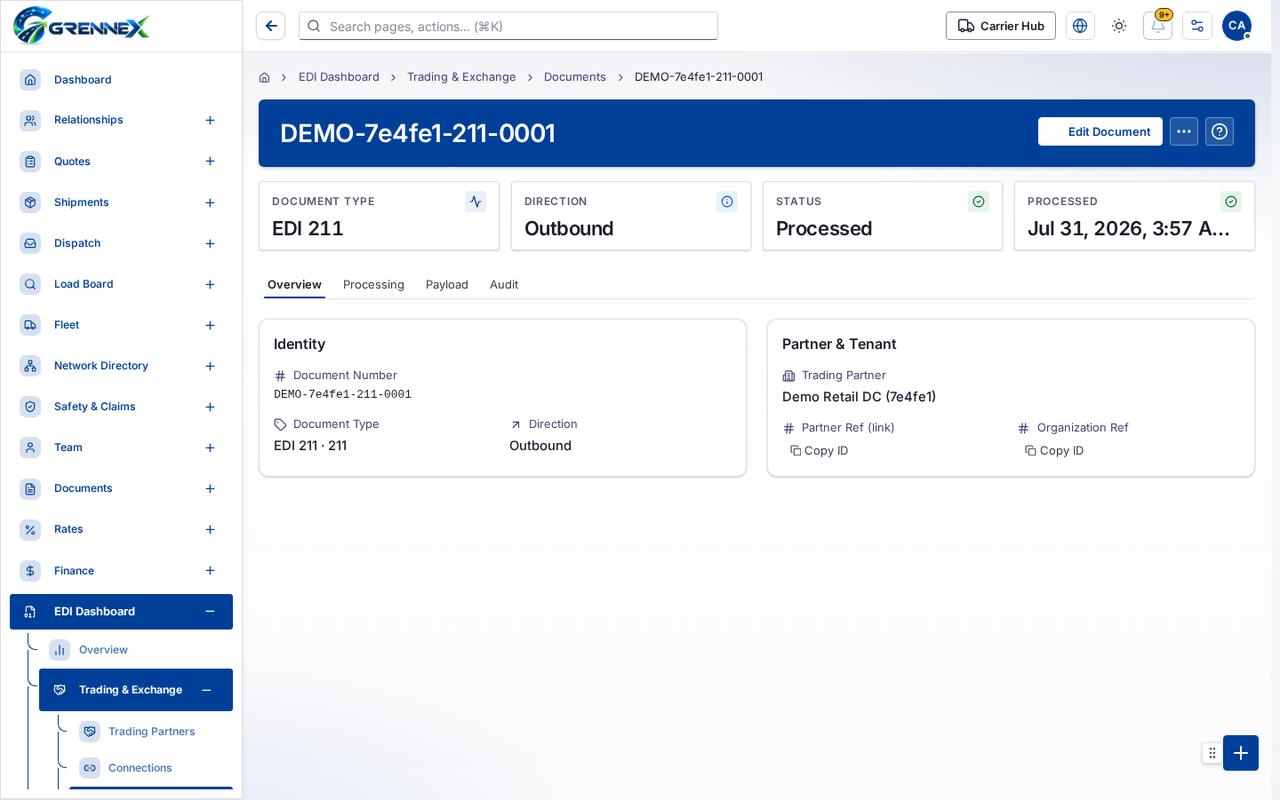The width and height of the screenshot is (1280, 800).
Task: Go to Documents breadcrumb
Action: pos(575,77)
